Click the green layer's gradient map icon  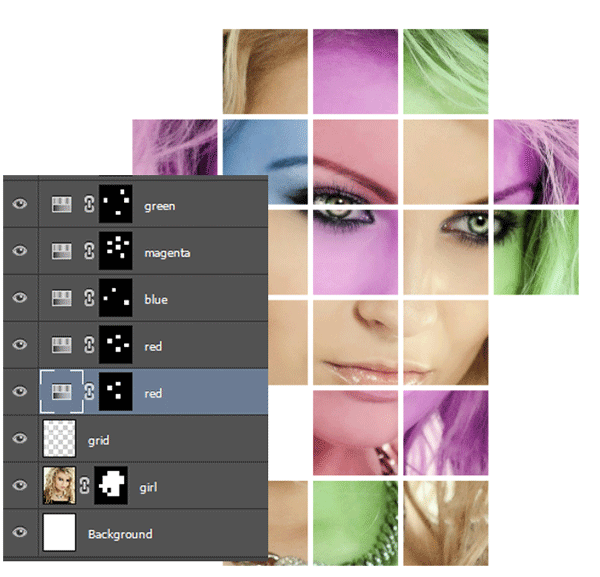click(62, 205)
